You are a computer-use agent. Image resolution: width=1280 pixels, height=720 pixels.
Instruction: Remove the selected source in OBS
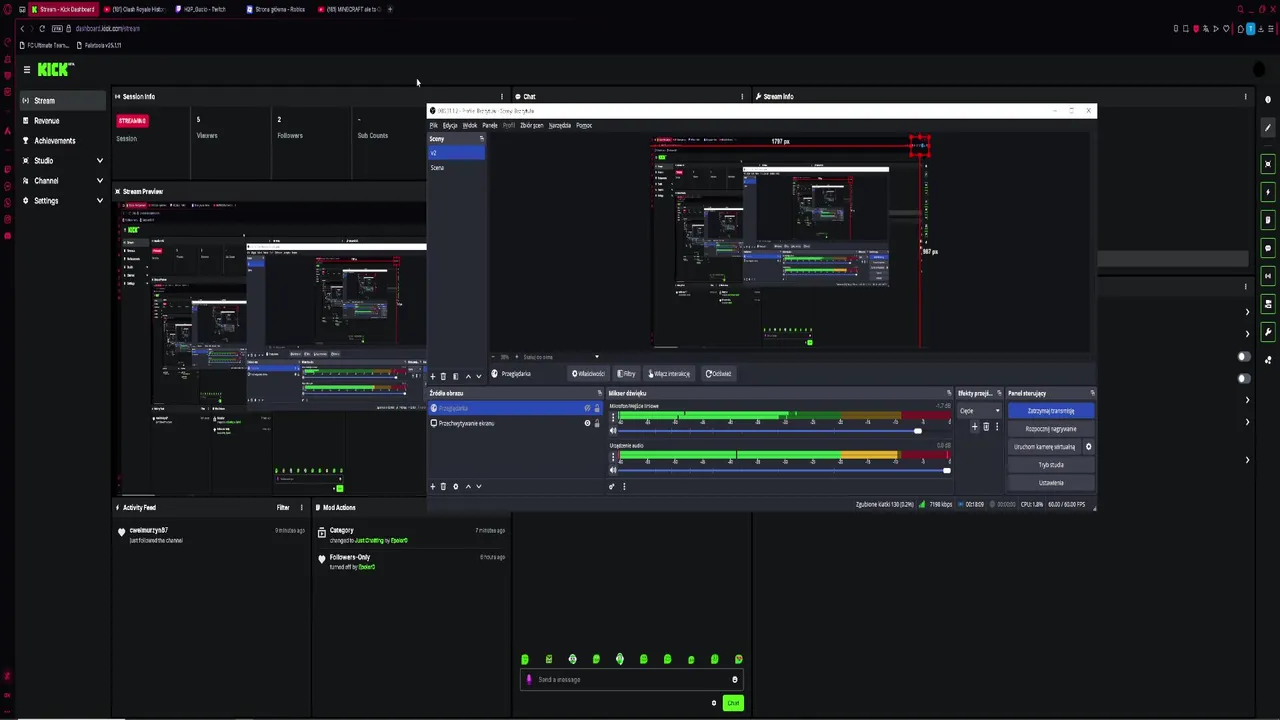pyautogui.click(x=443, y=486)
